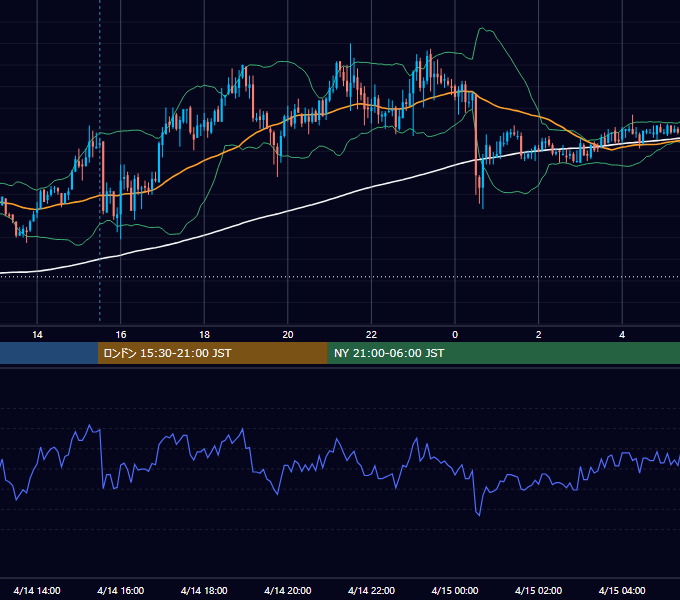Click the 4/14 16:00 time label

pos(121,590)
